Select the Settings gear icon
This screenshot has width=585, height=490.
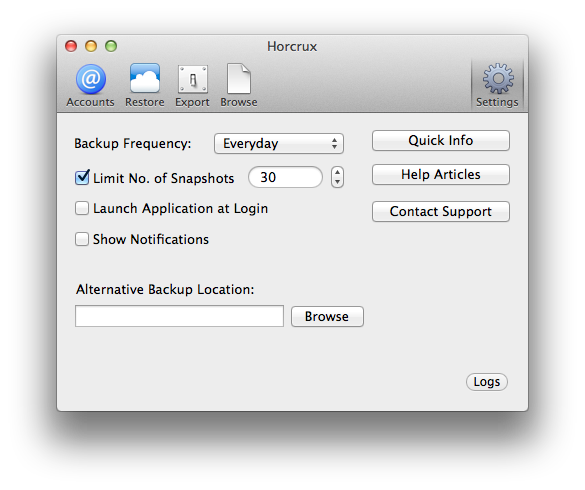498,78
